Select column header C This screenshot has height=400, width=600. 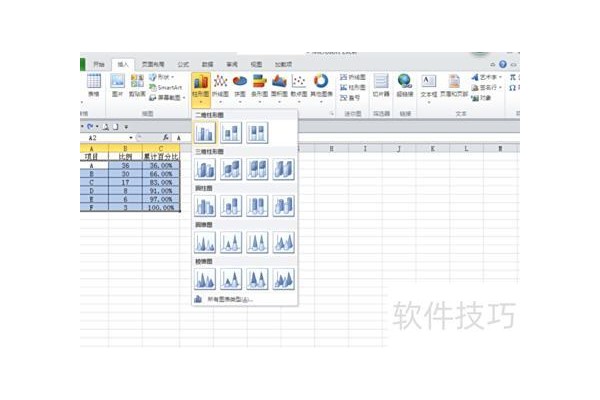[x=161, y=148]
